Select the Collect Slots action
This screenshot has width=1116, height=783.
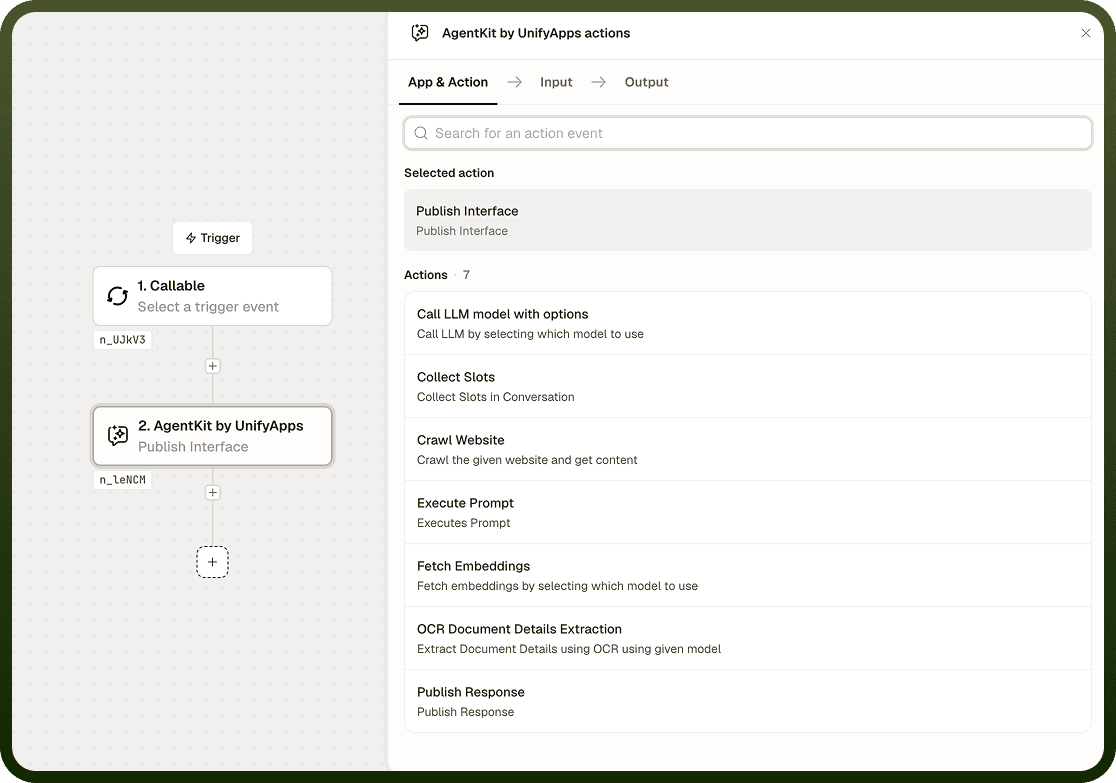748,387
